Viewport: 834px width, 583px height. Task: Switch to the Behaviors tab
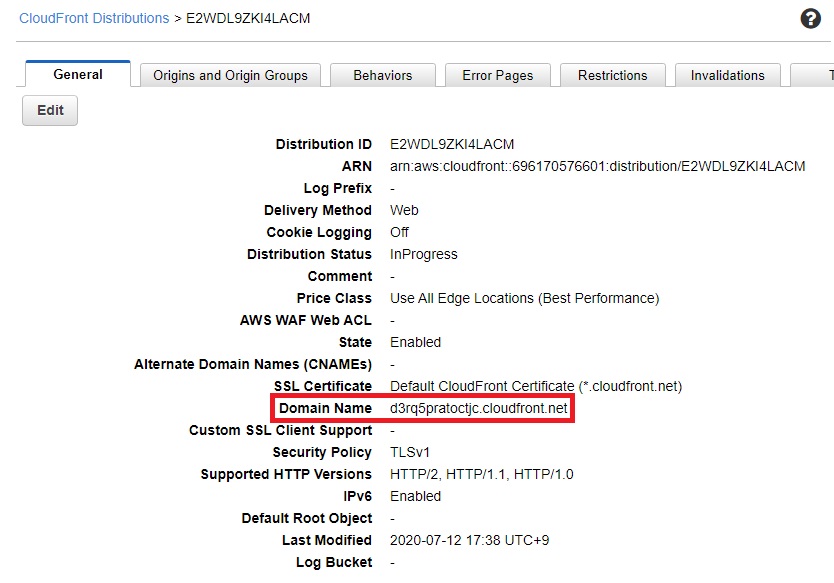[x=382, y=75]
